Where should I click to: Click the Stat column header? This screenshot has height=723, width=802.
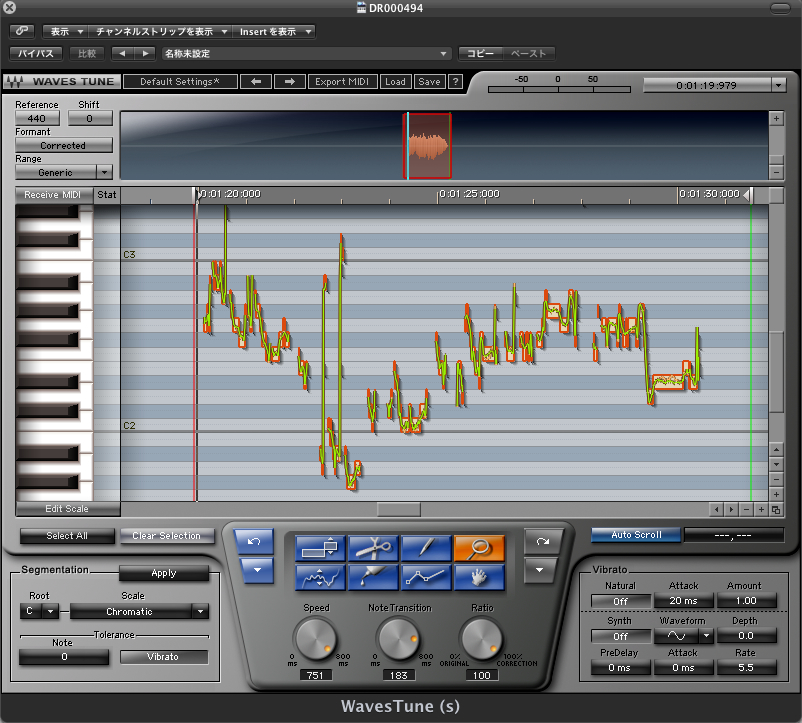click(107, 195)
